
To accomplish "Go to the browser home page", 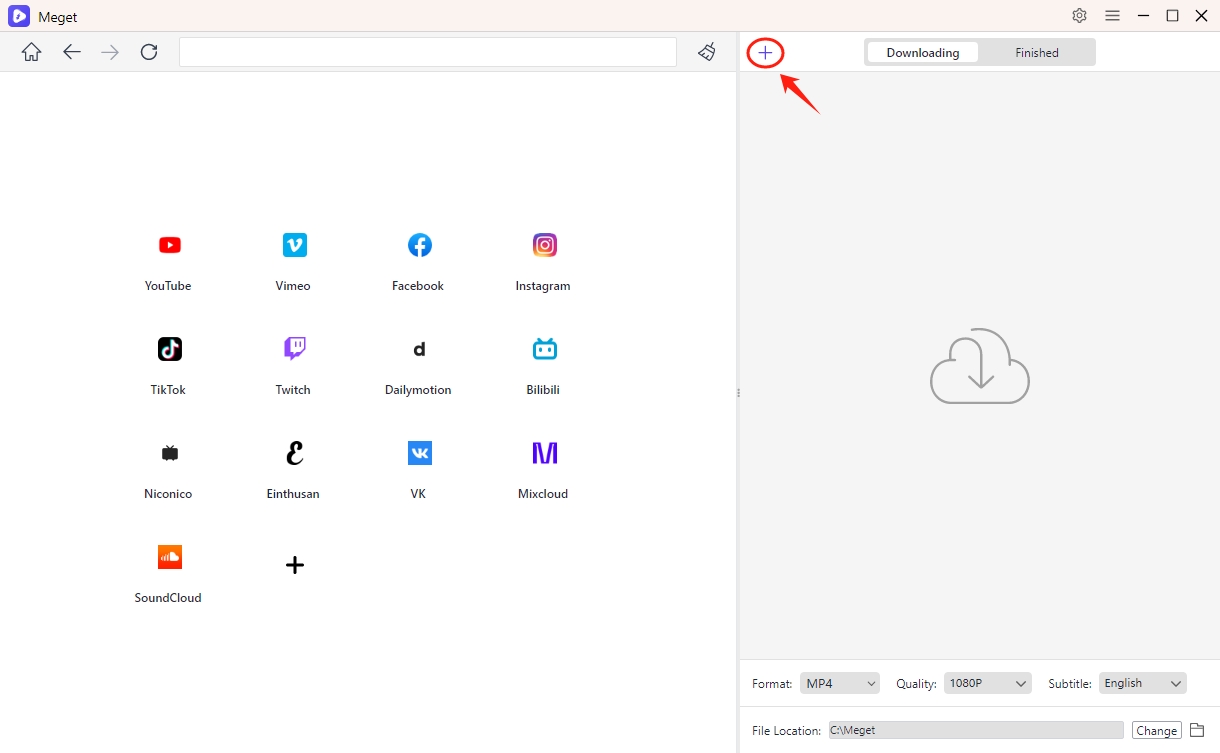I will pyautogui.click(x=32, y=52).
